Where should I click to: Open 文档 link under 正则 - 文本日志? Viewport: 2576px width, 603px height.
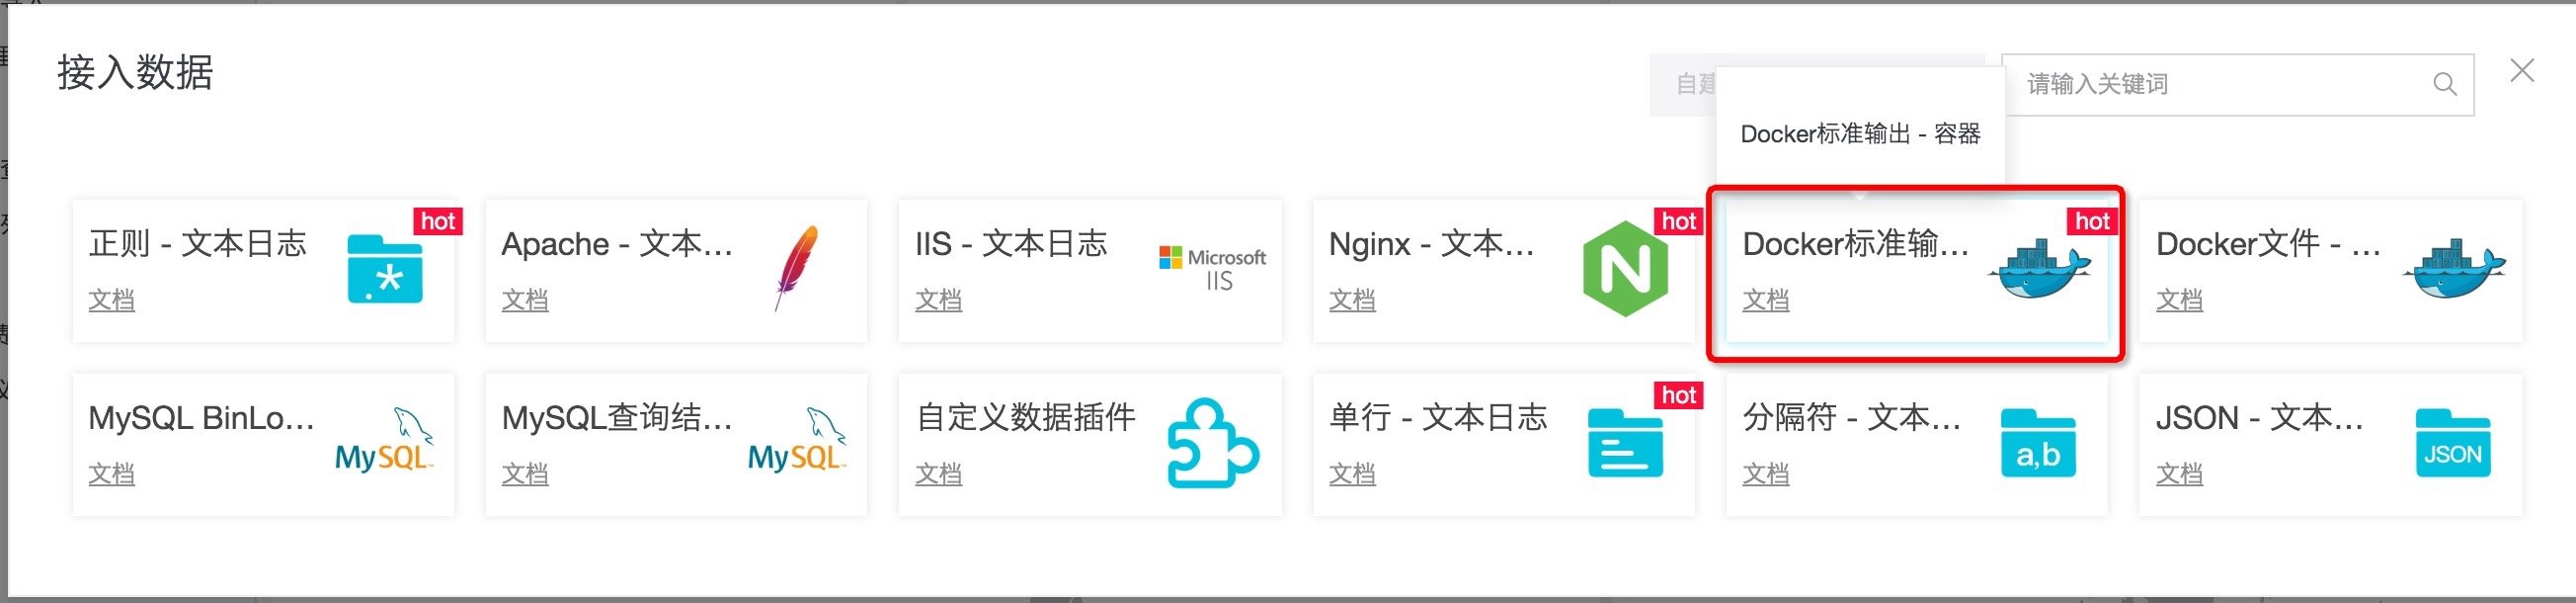(x=111, y=300)
